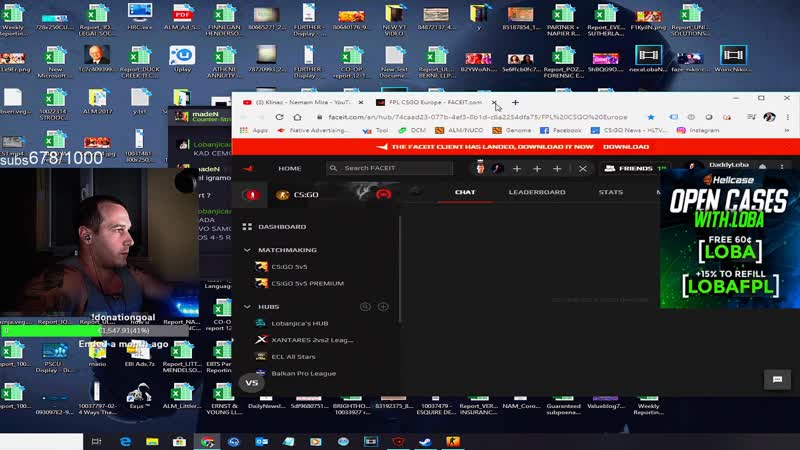Click the red circular icon left of CS:GO

[251, 195]
